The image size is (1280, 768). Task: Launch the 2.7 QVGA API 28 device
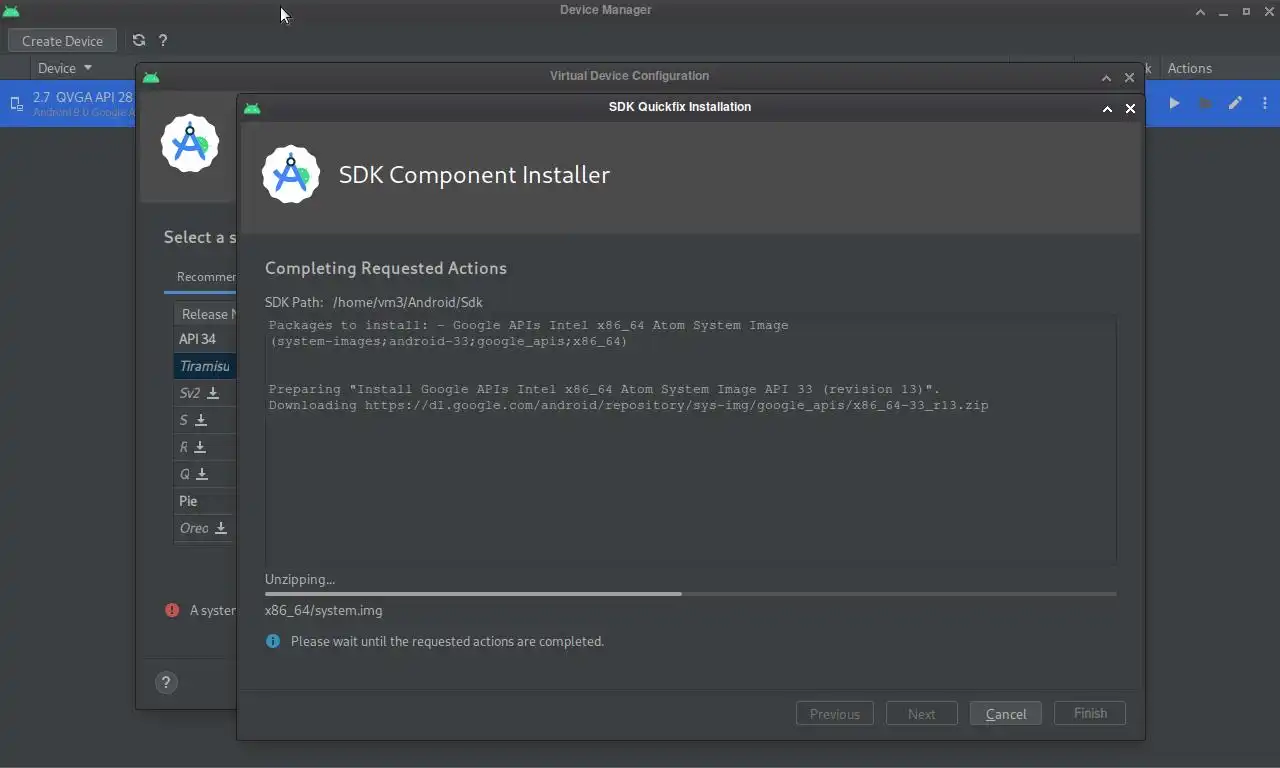click(x=1174, y=103)
